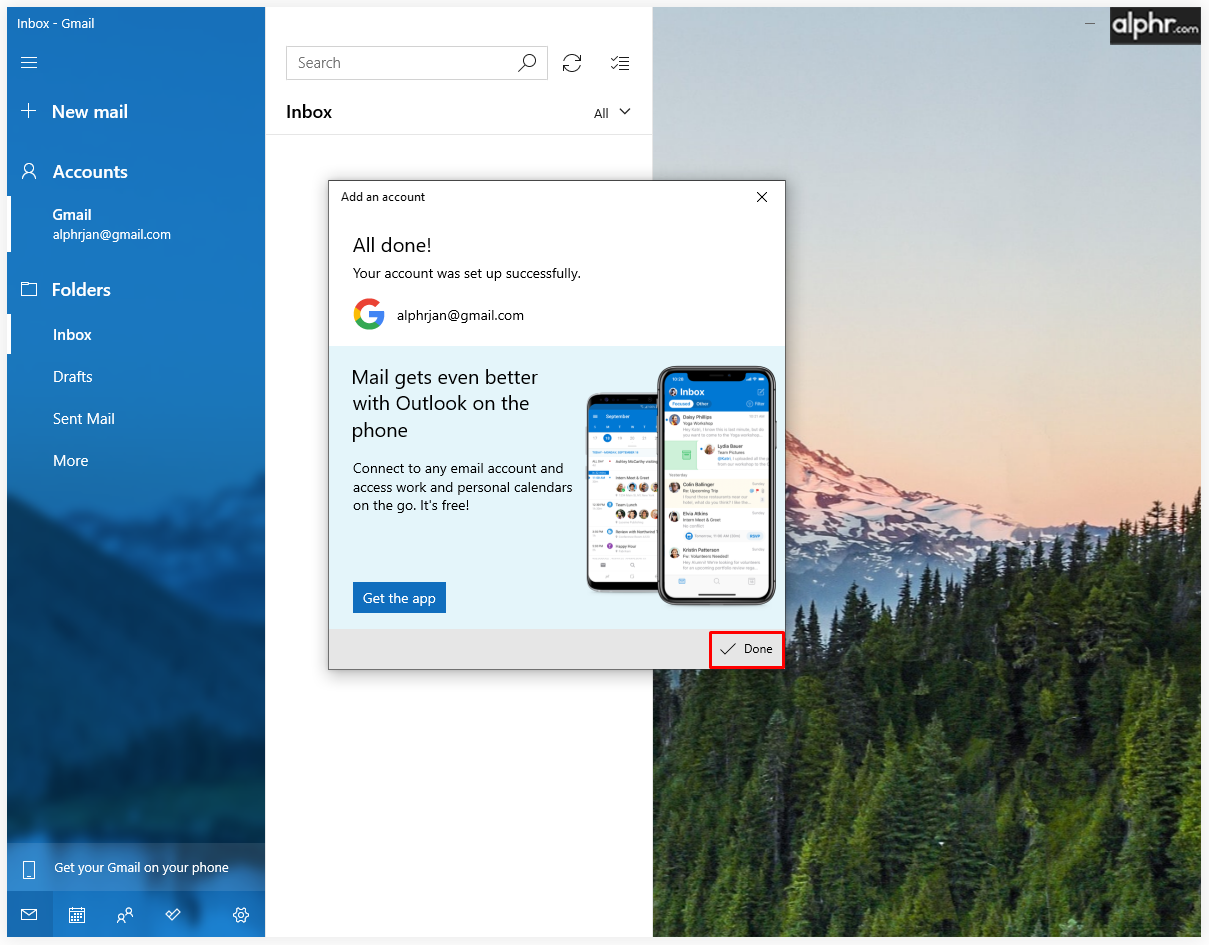This screenshot has height=945, width=1209.
Task: Open the hamburger navigation menu
Action: pyautogui.click(x=29, y=63)
